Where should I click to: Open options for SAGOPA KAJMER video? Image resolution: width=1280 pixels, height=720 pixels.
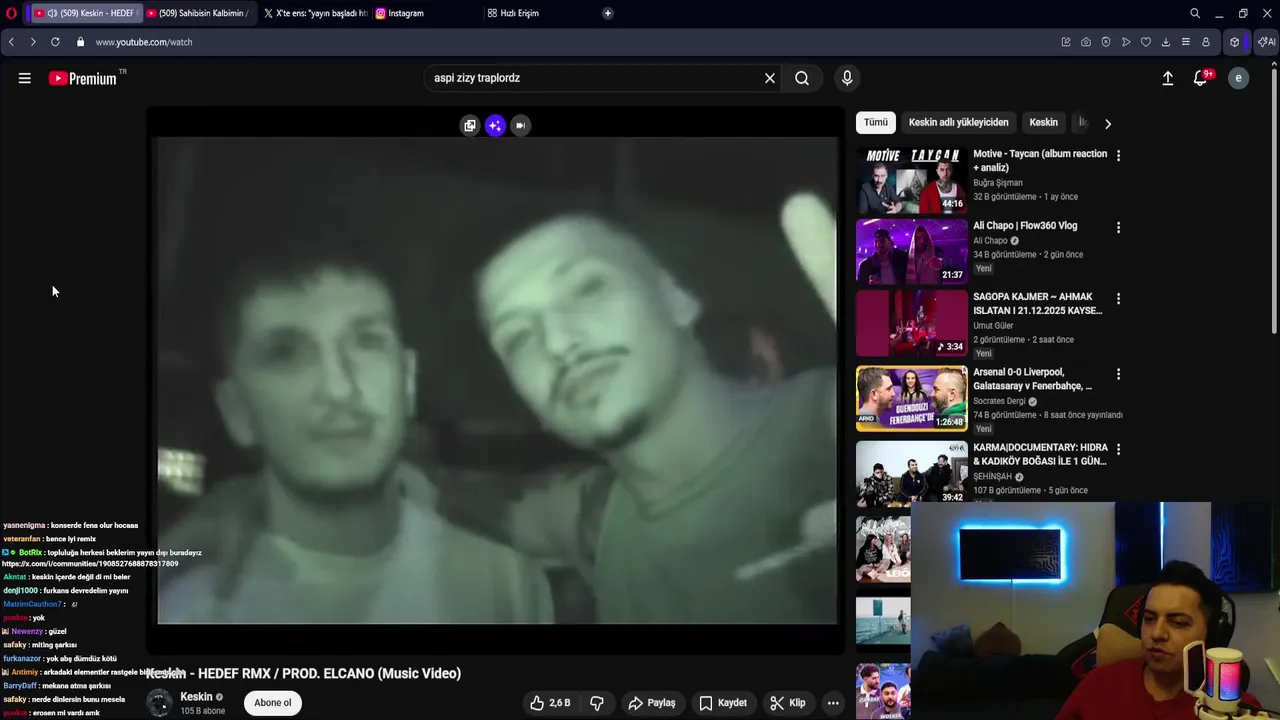tap(1118, 298)
